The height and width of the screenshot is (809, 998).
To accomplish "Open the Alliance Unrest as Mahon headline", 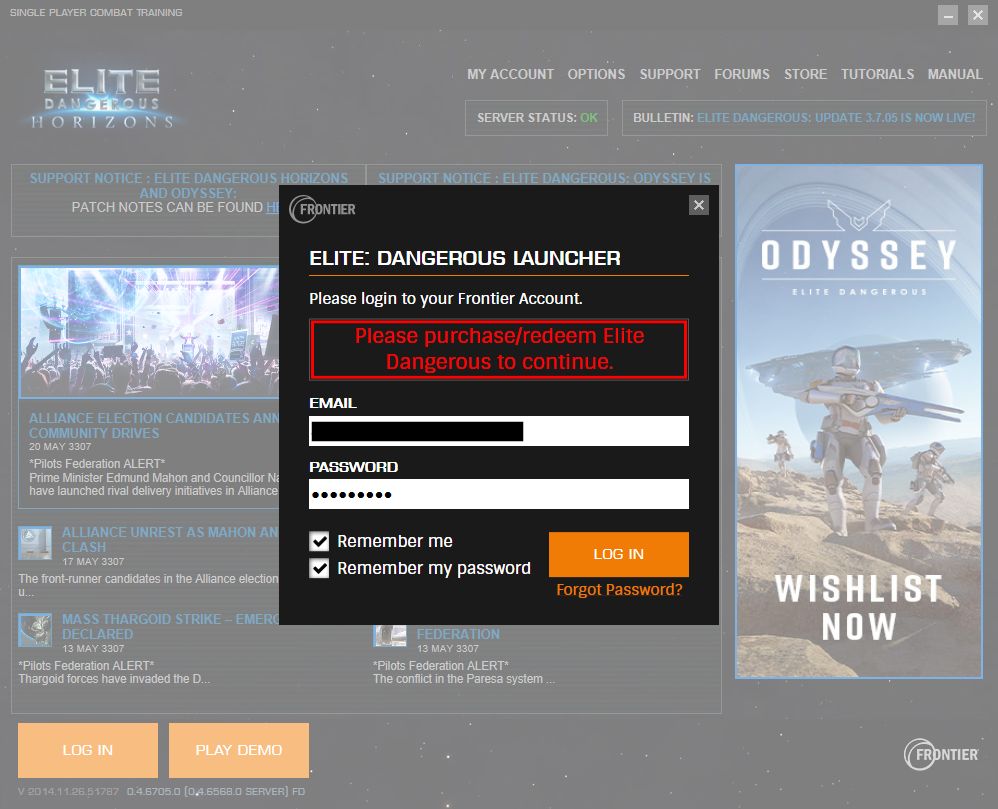I will [170, 540].
